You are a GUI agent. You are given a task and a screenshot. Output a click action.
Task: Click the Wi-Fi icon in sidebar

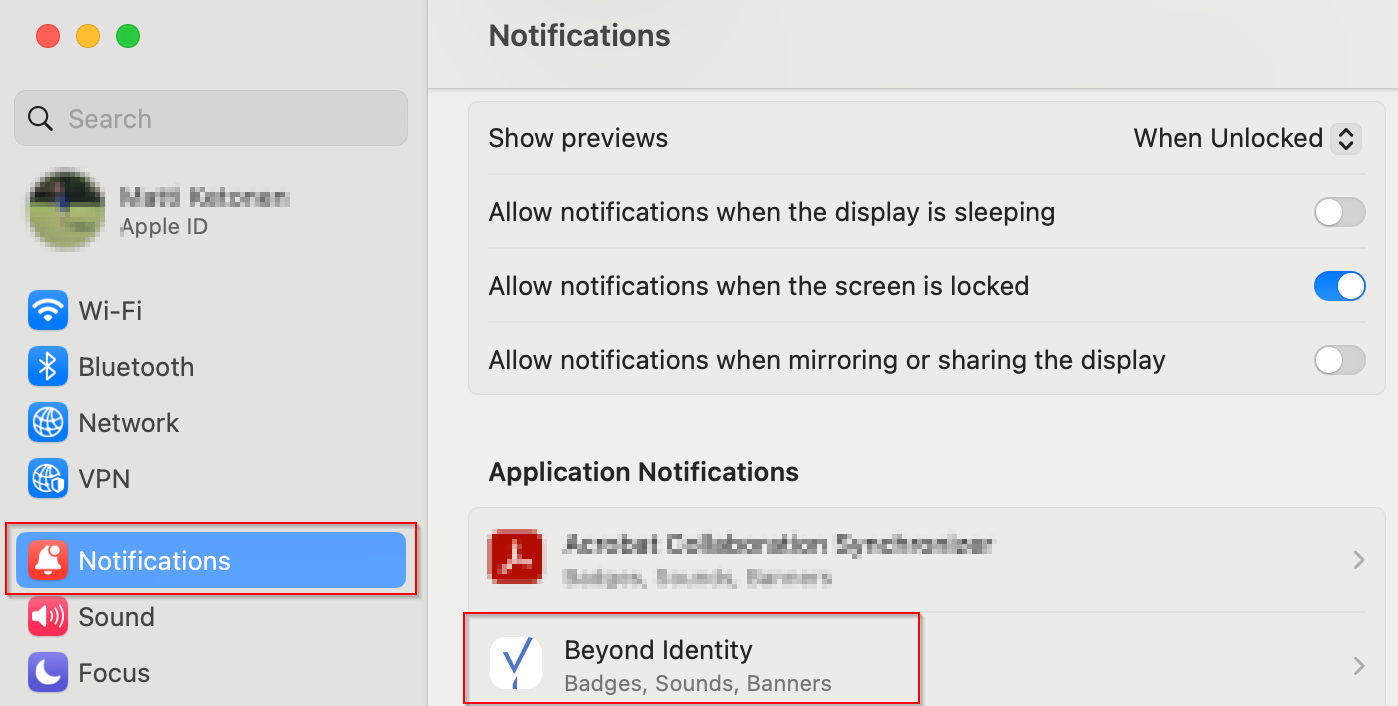(47, 311)
